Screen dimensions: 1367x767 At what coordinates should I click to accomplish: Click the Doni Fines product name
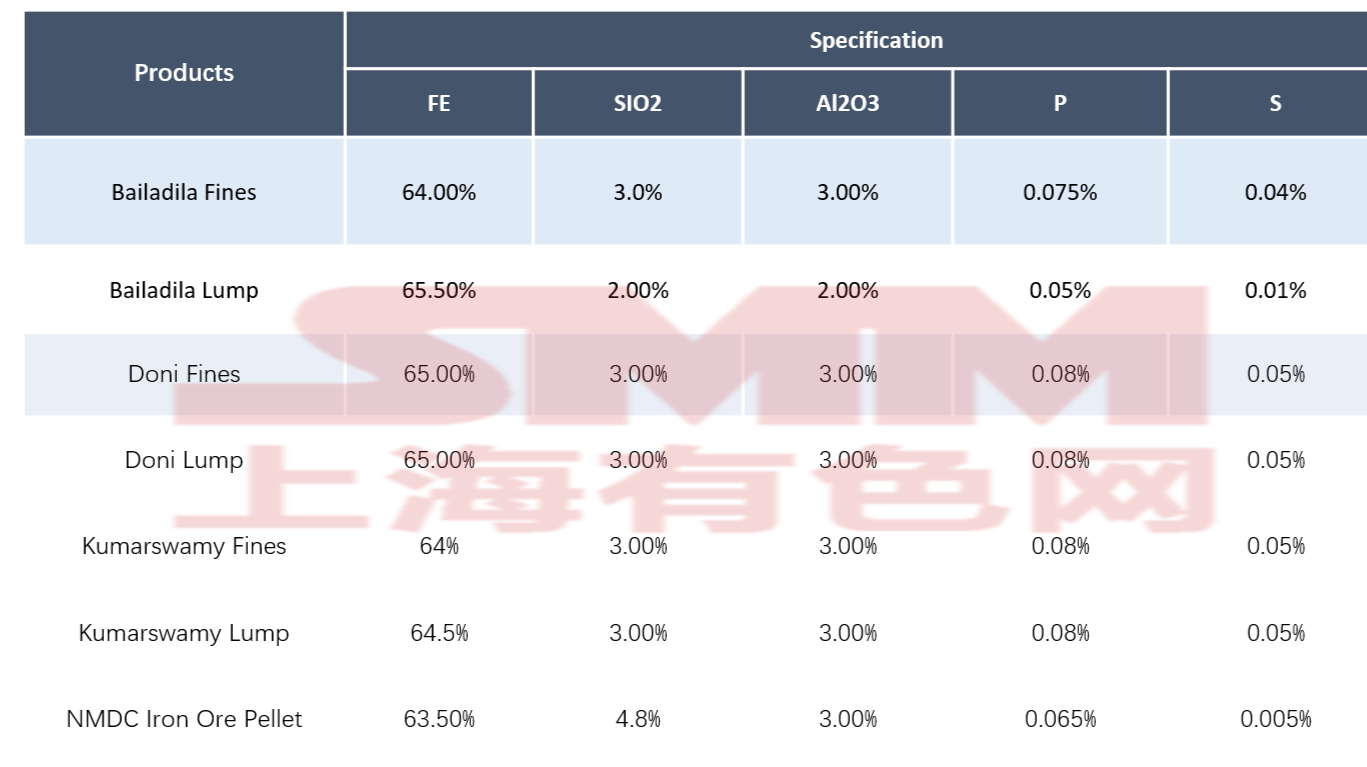click(x=184, y=374)
